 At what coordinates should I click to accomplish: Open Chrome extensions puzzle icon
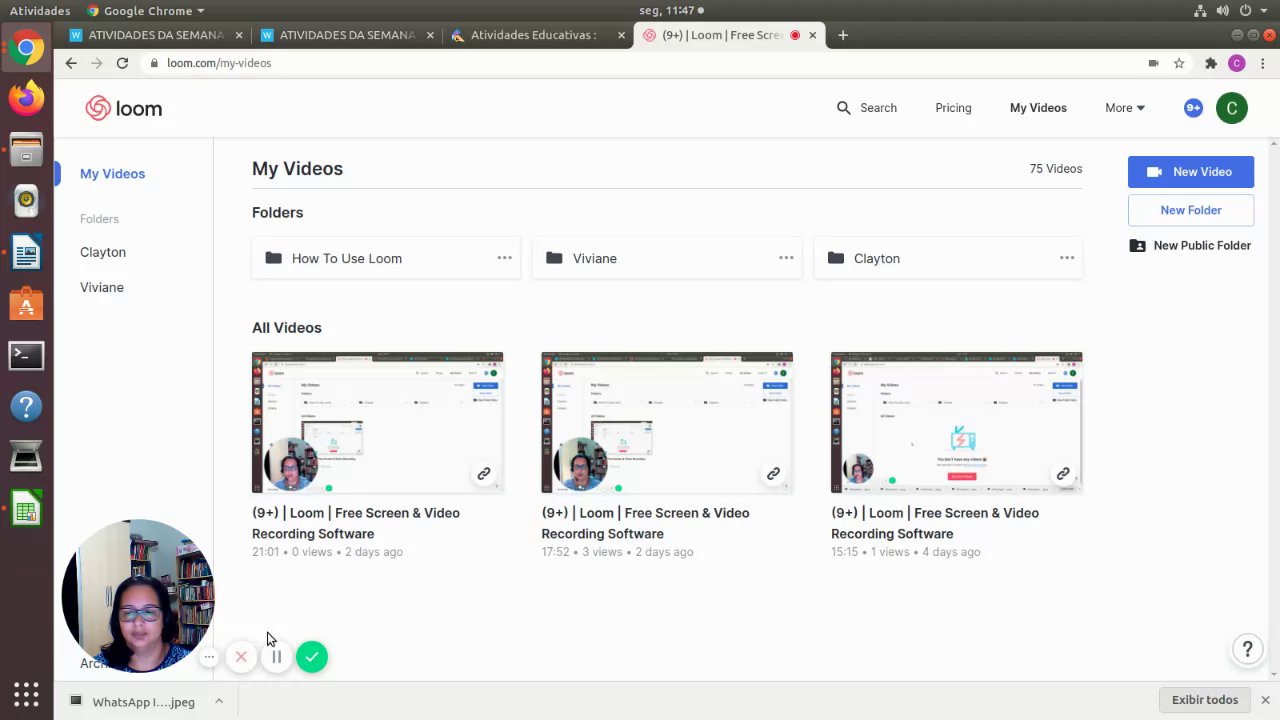(1211, 63)
